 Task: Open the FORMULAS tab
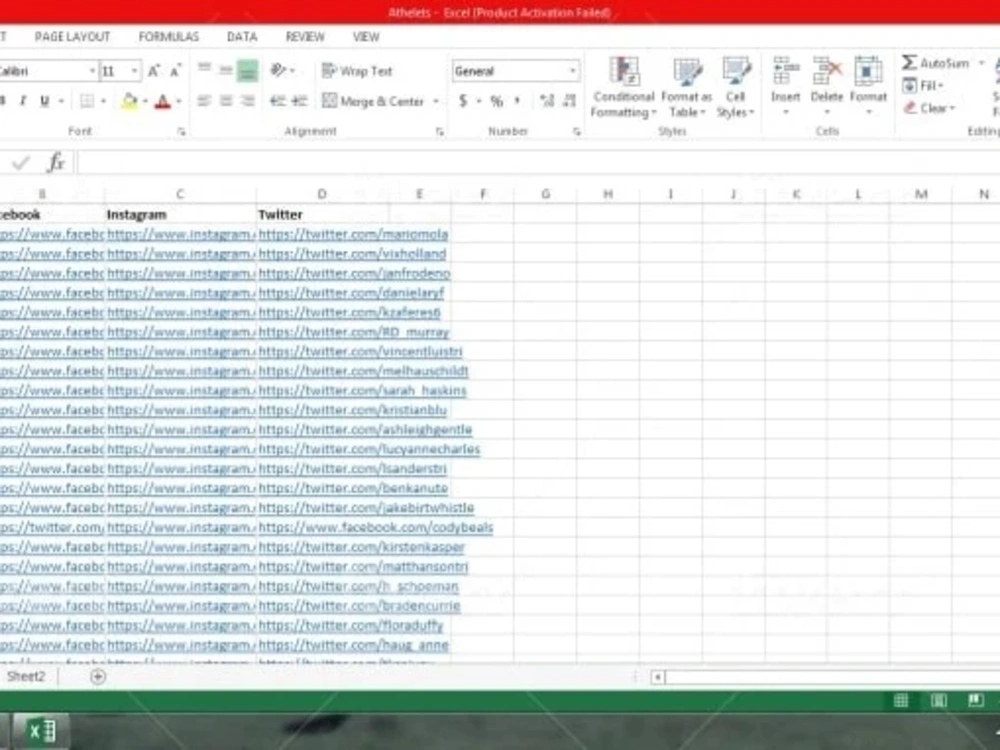168,37
